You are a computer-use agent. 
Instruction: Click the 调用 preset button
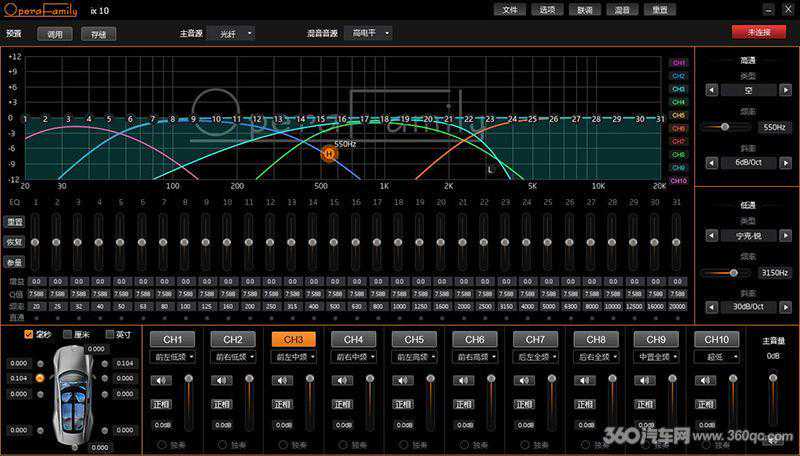[55, 33]
